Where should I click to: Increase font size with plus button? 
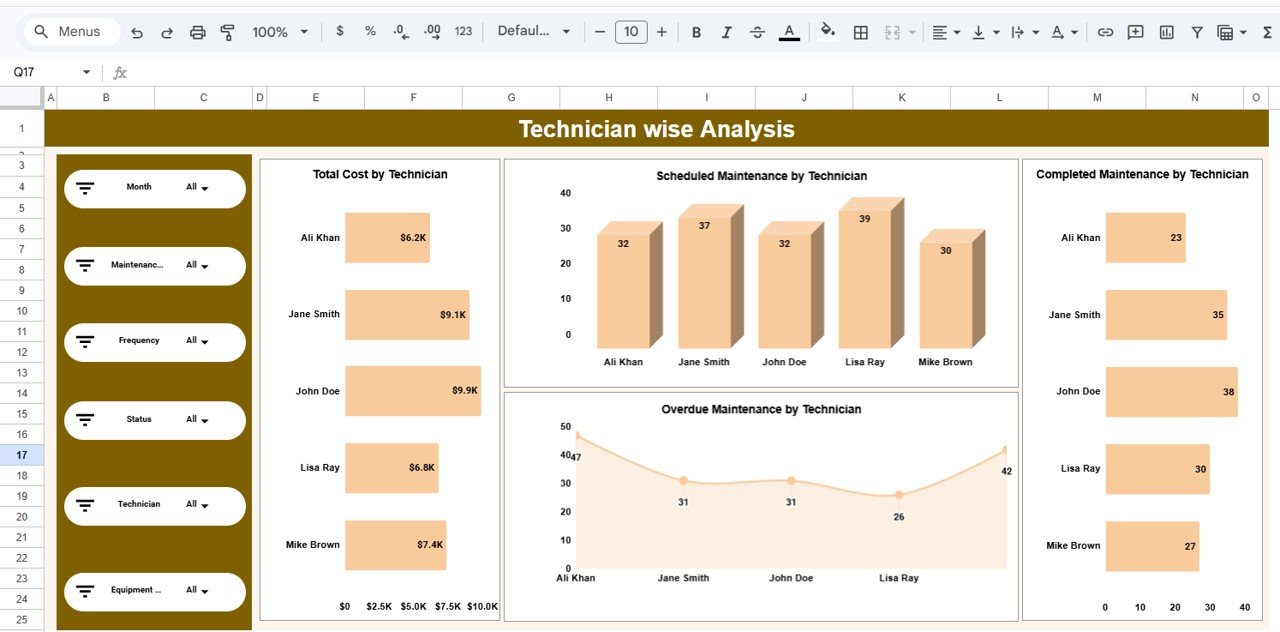[x=661, y=32]
